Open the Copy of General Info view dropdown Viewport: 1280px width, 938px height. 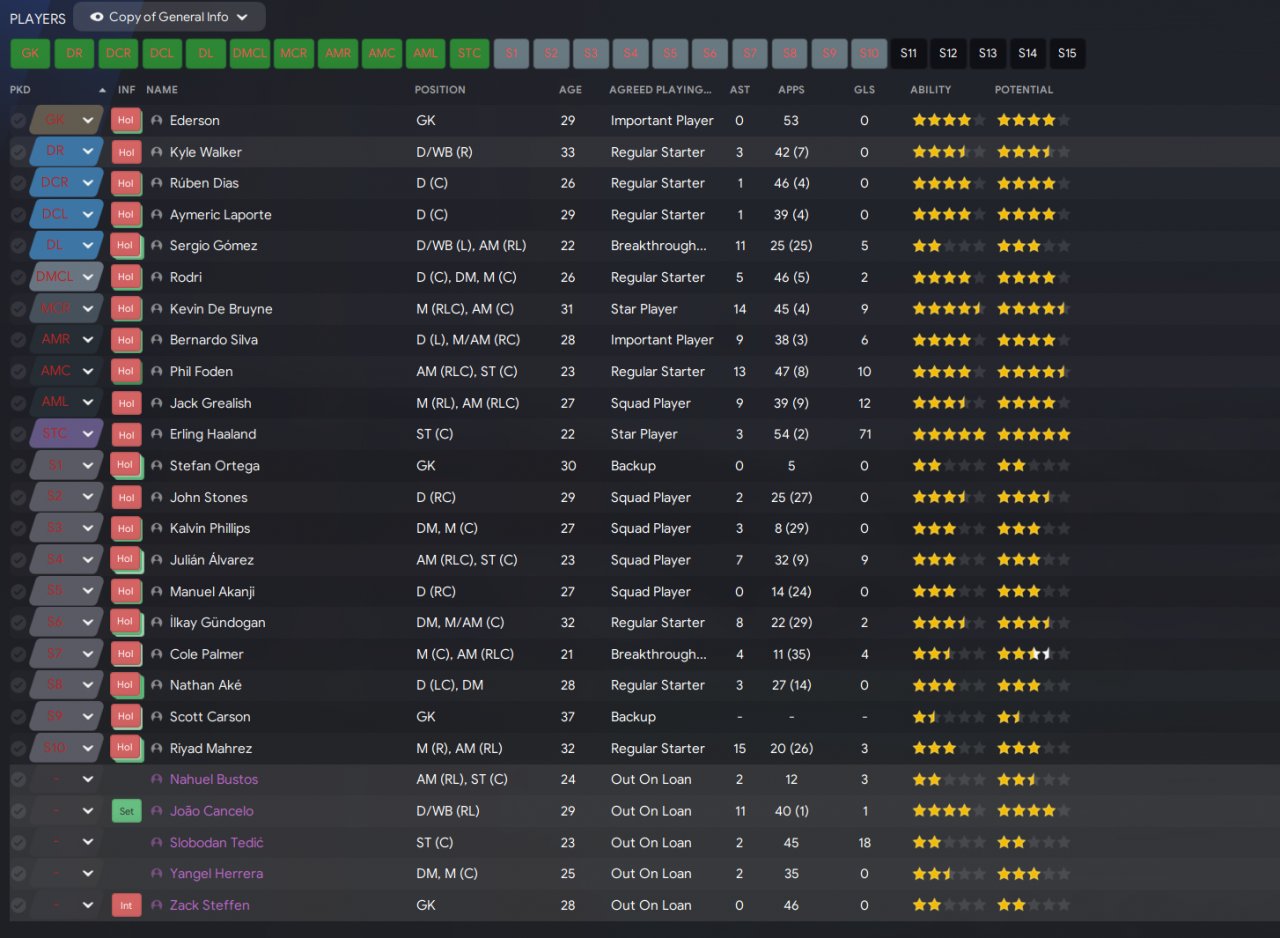pyautogui.click(x=169, y=17)
